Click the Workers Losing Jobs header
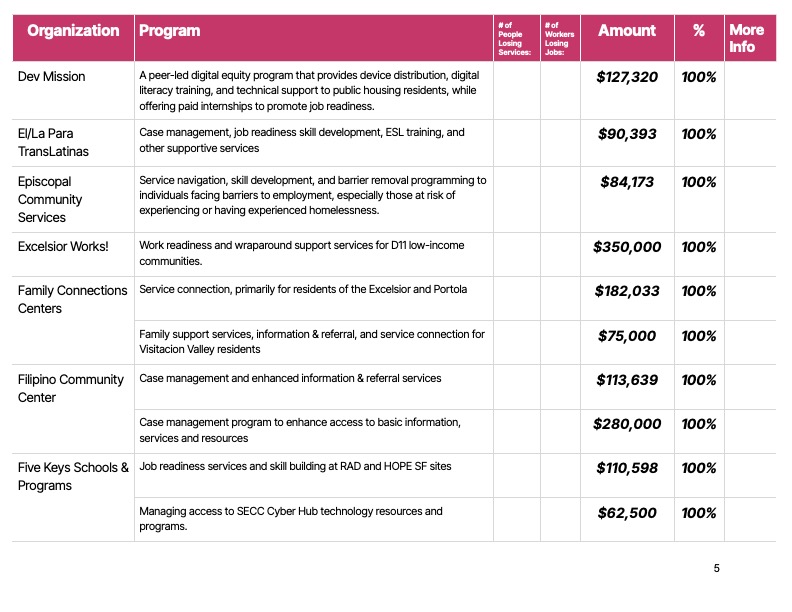 (x=558, y=38)
